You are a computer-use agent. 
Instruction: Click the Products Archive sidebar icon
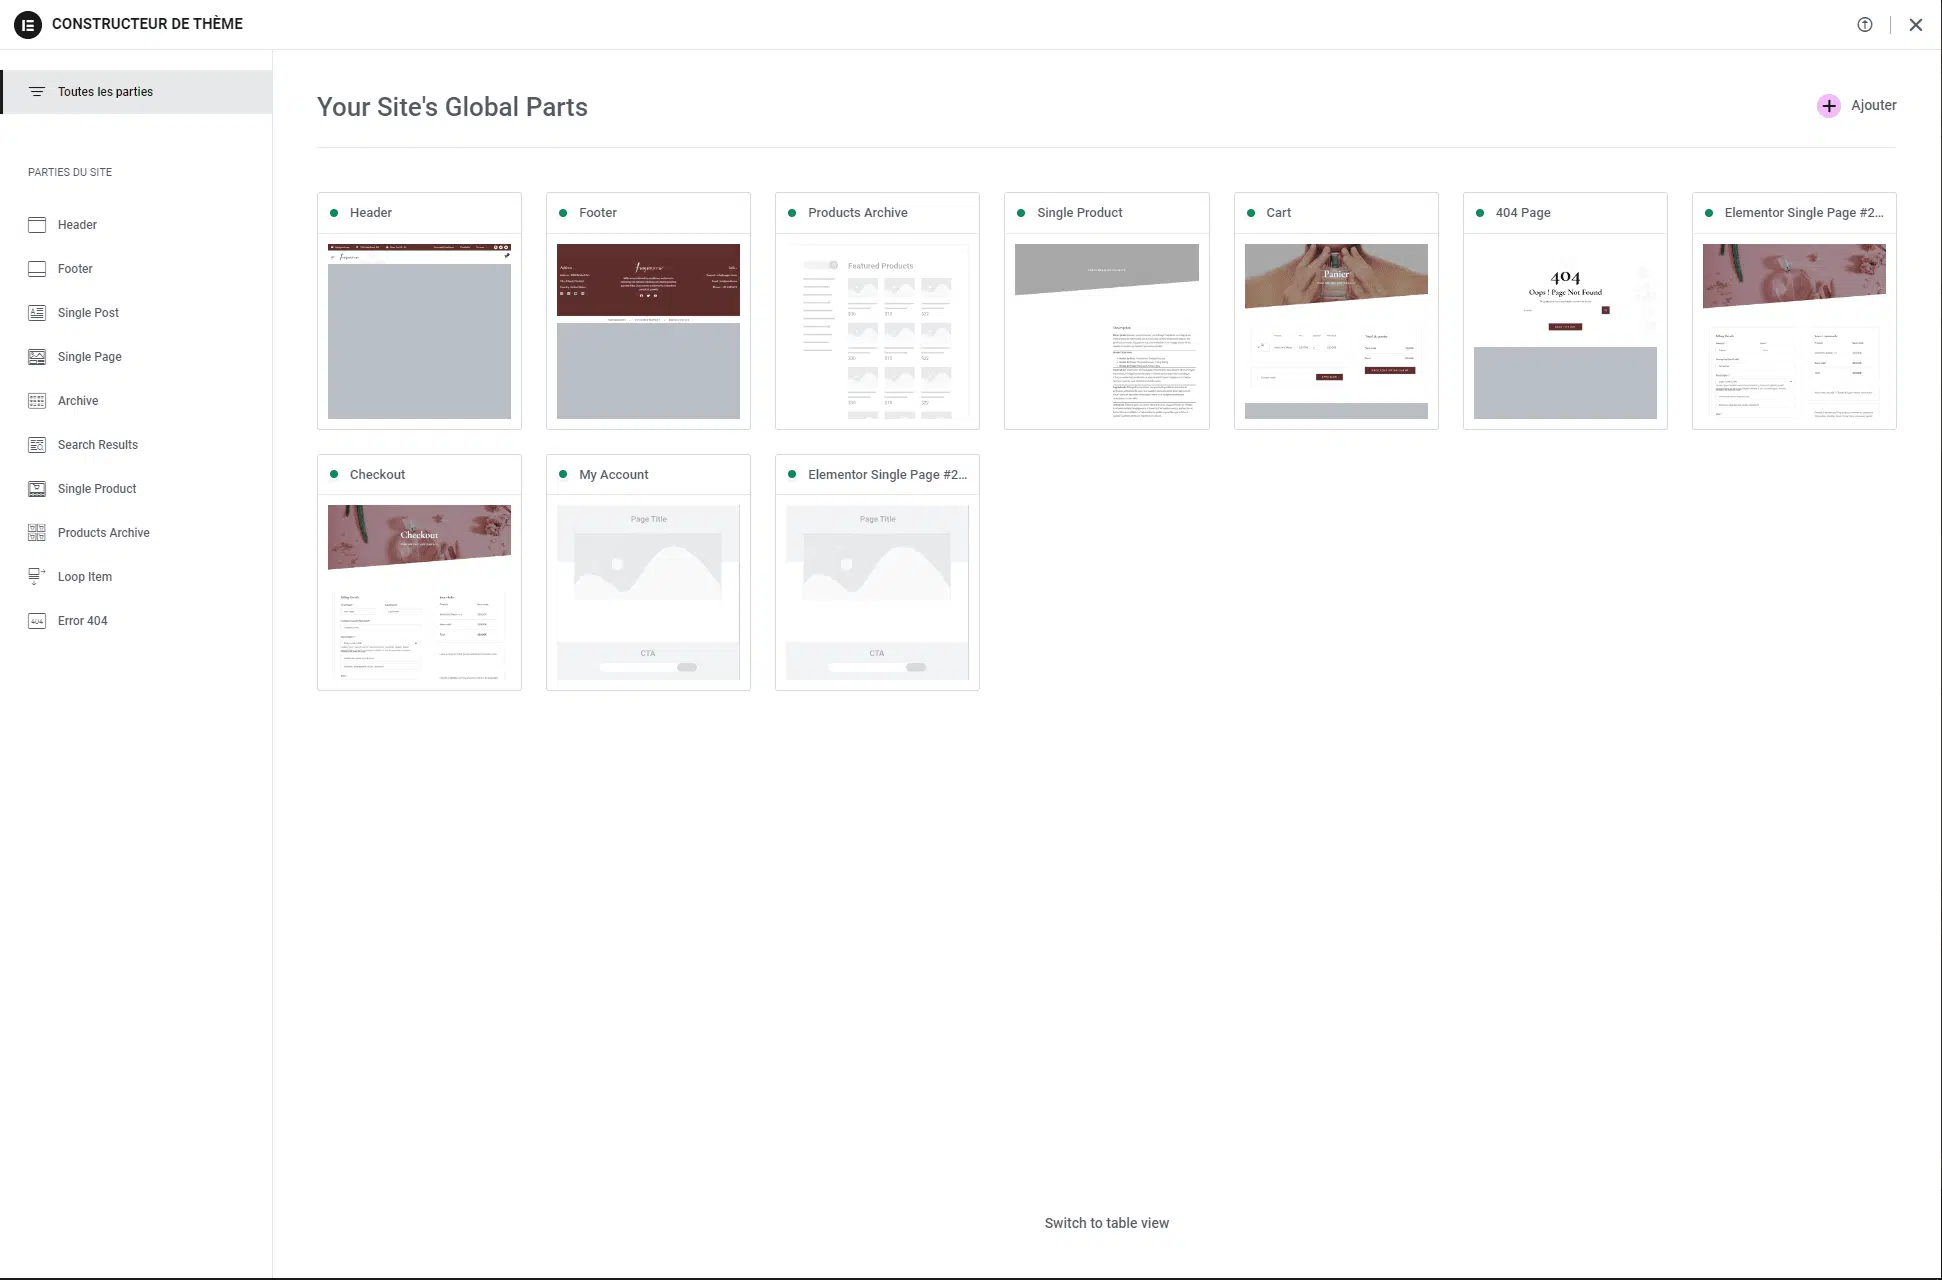pos(37,533)
